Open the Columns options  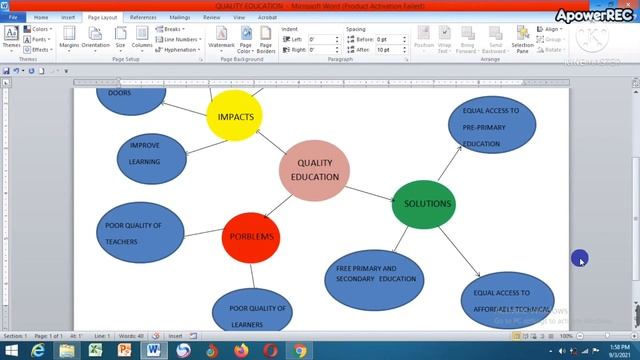(142, 38)
